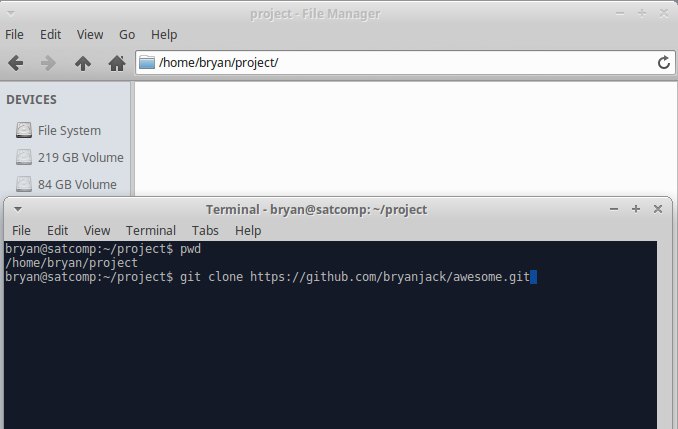Open the Terminal's Edit menu
Screen dimensions: 678x429
pos(58,231)
